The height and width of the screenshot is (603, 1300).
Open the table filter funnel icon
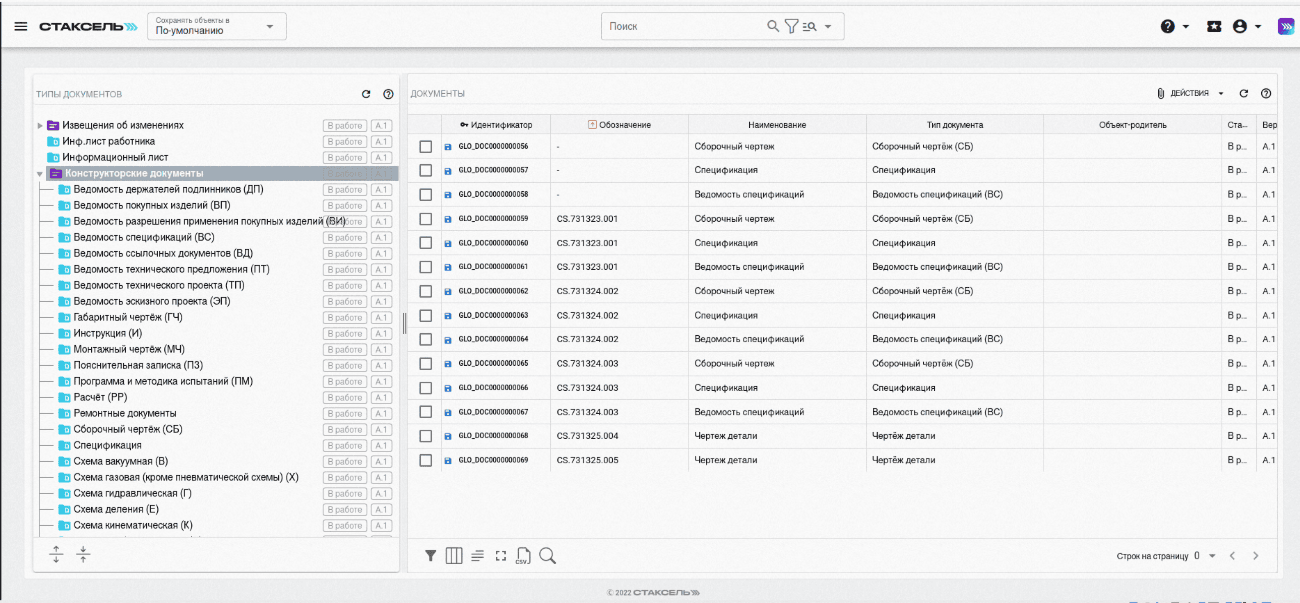(x=431, y=556)
